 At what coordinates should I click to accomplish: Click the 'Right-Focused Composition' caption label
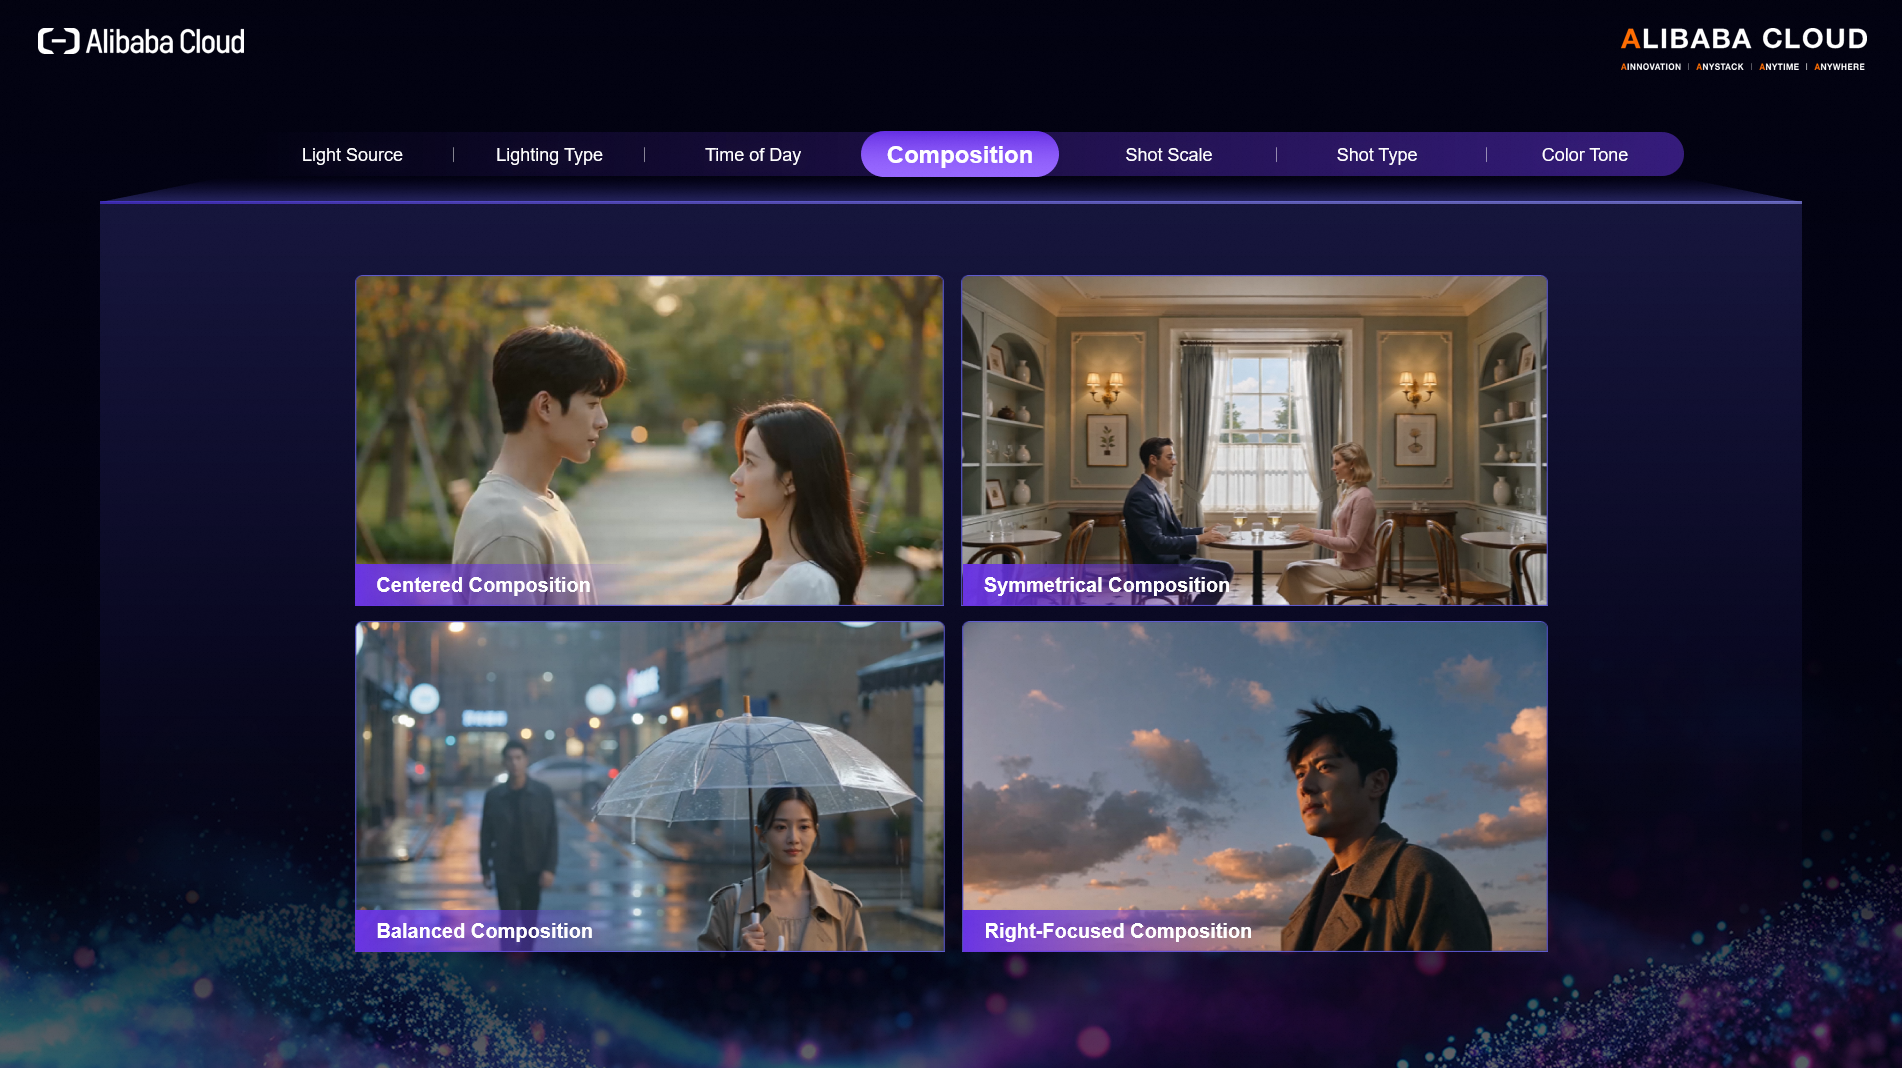(1118, 931)
